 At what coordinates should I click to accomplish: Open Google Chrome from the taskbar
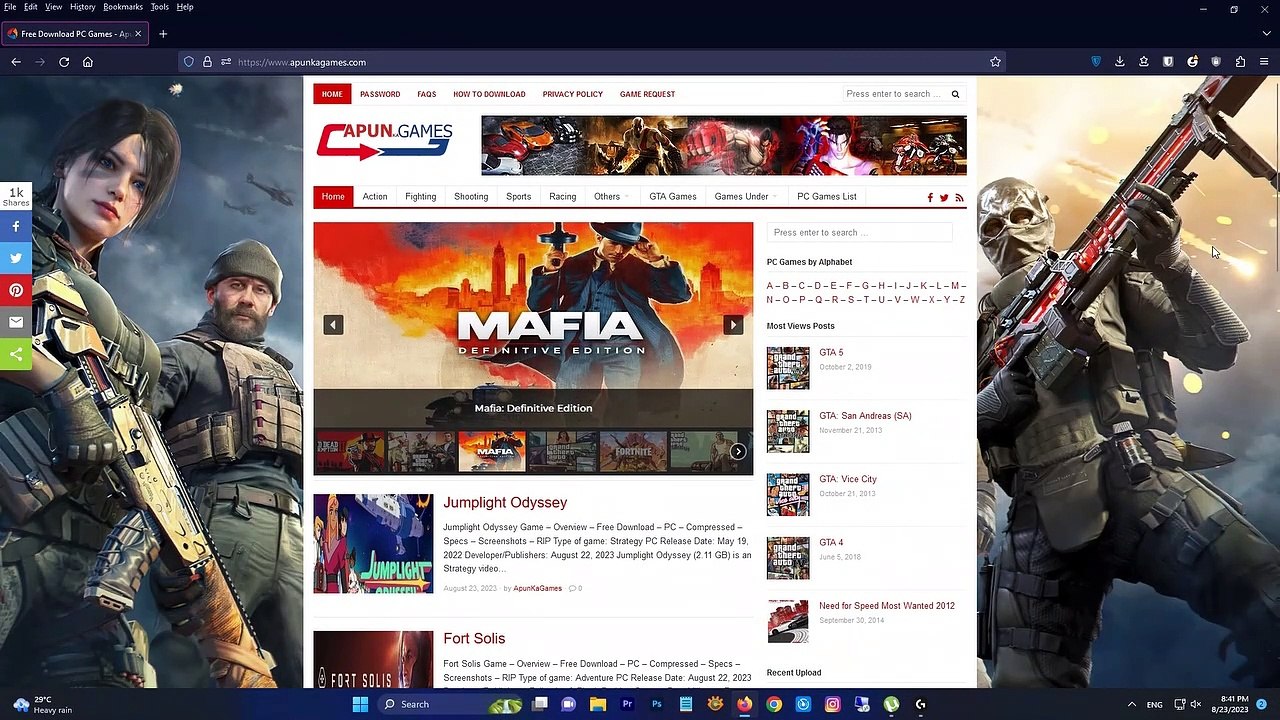pos(774,704)
